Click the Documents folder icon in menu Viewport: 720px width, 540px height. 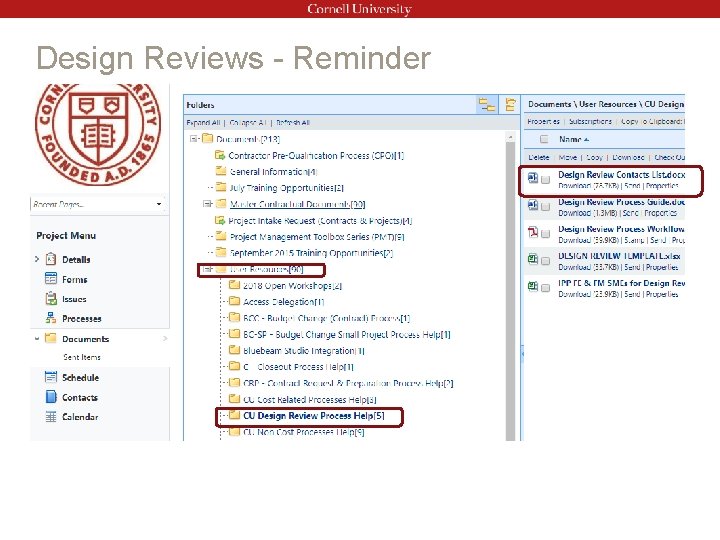51,338
